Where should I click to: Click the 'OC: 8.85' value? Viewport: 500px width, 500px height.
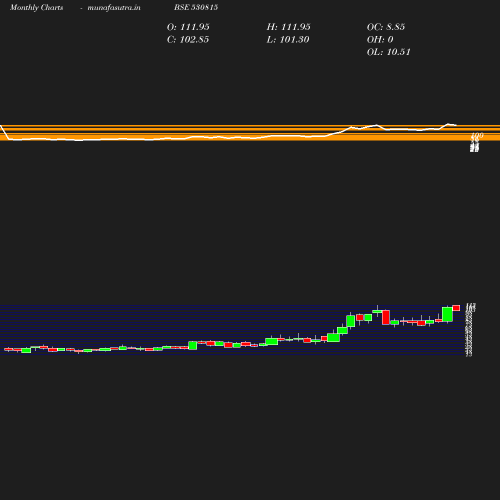pyautogui.click(x=386, y=27)
